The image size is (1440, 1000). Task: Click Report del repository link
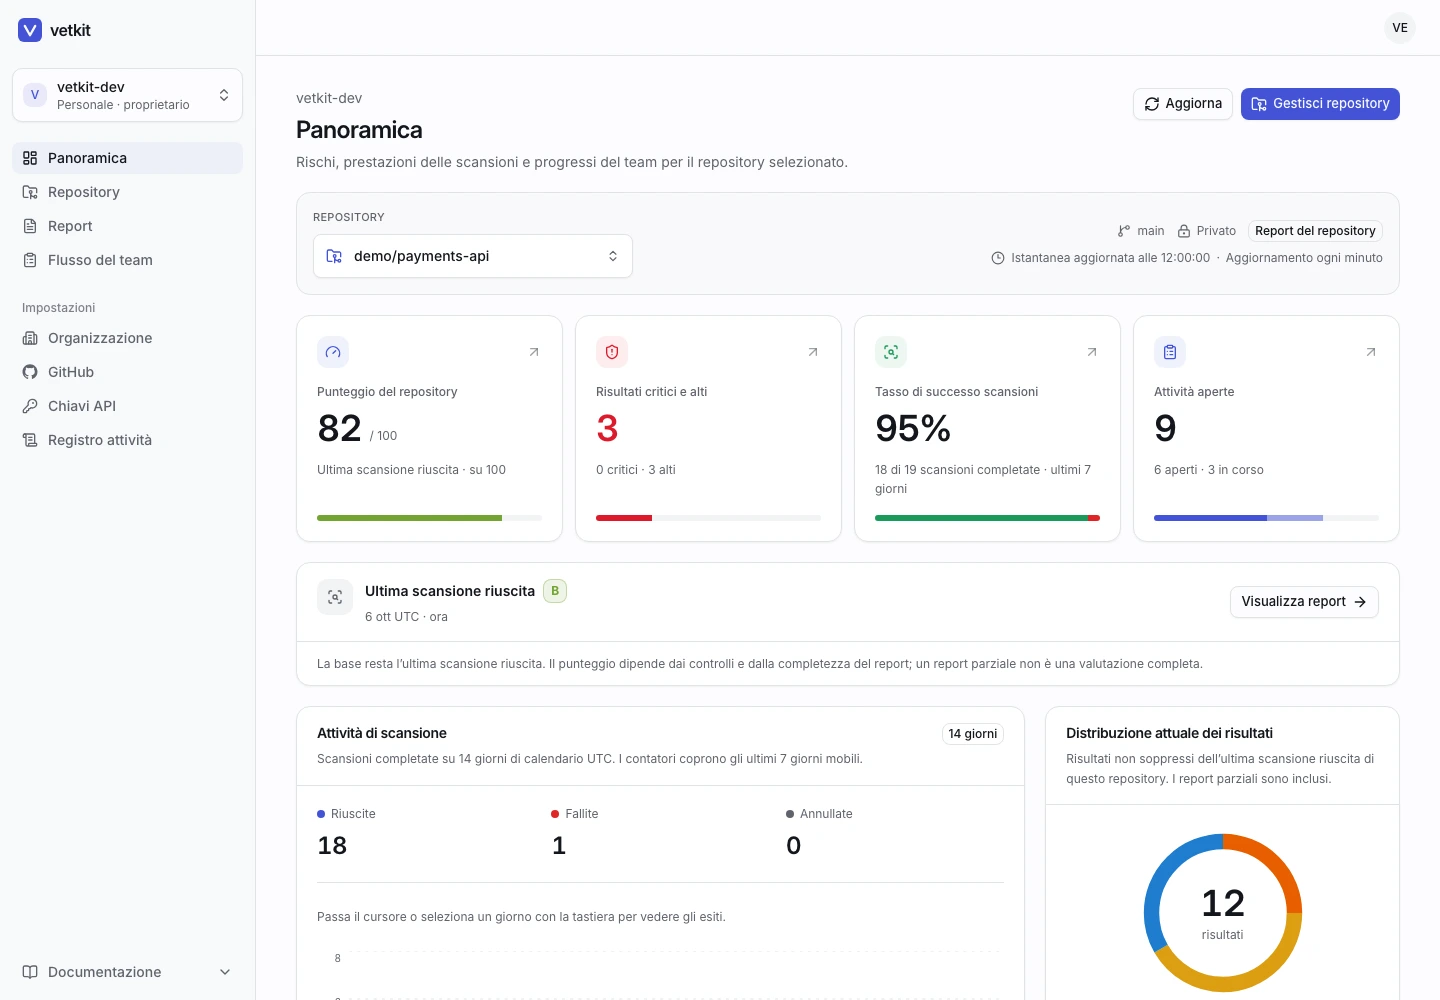click(x=1315, y=231)
